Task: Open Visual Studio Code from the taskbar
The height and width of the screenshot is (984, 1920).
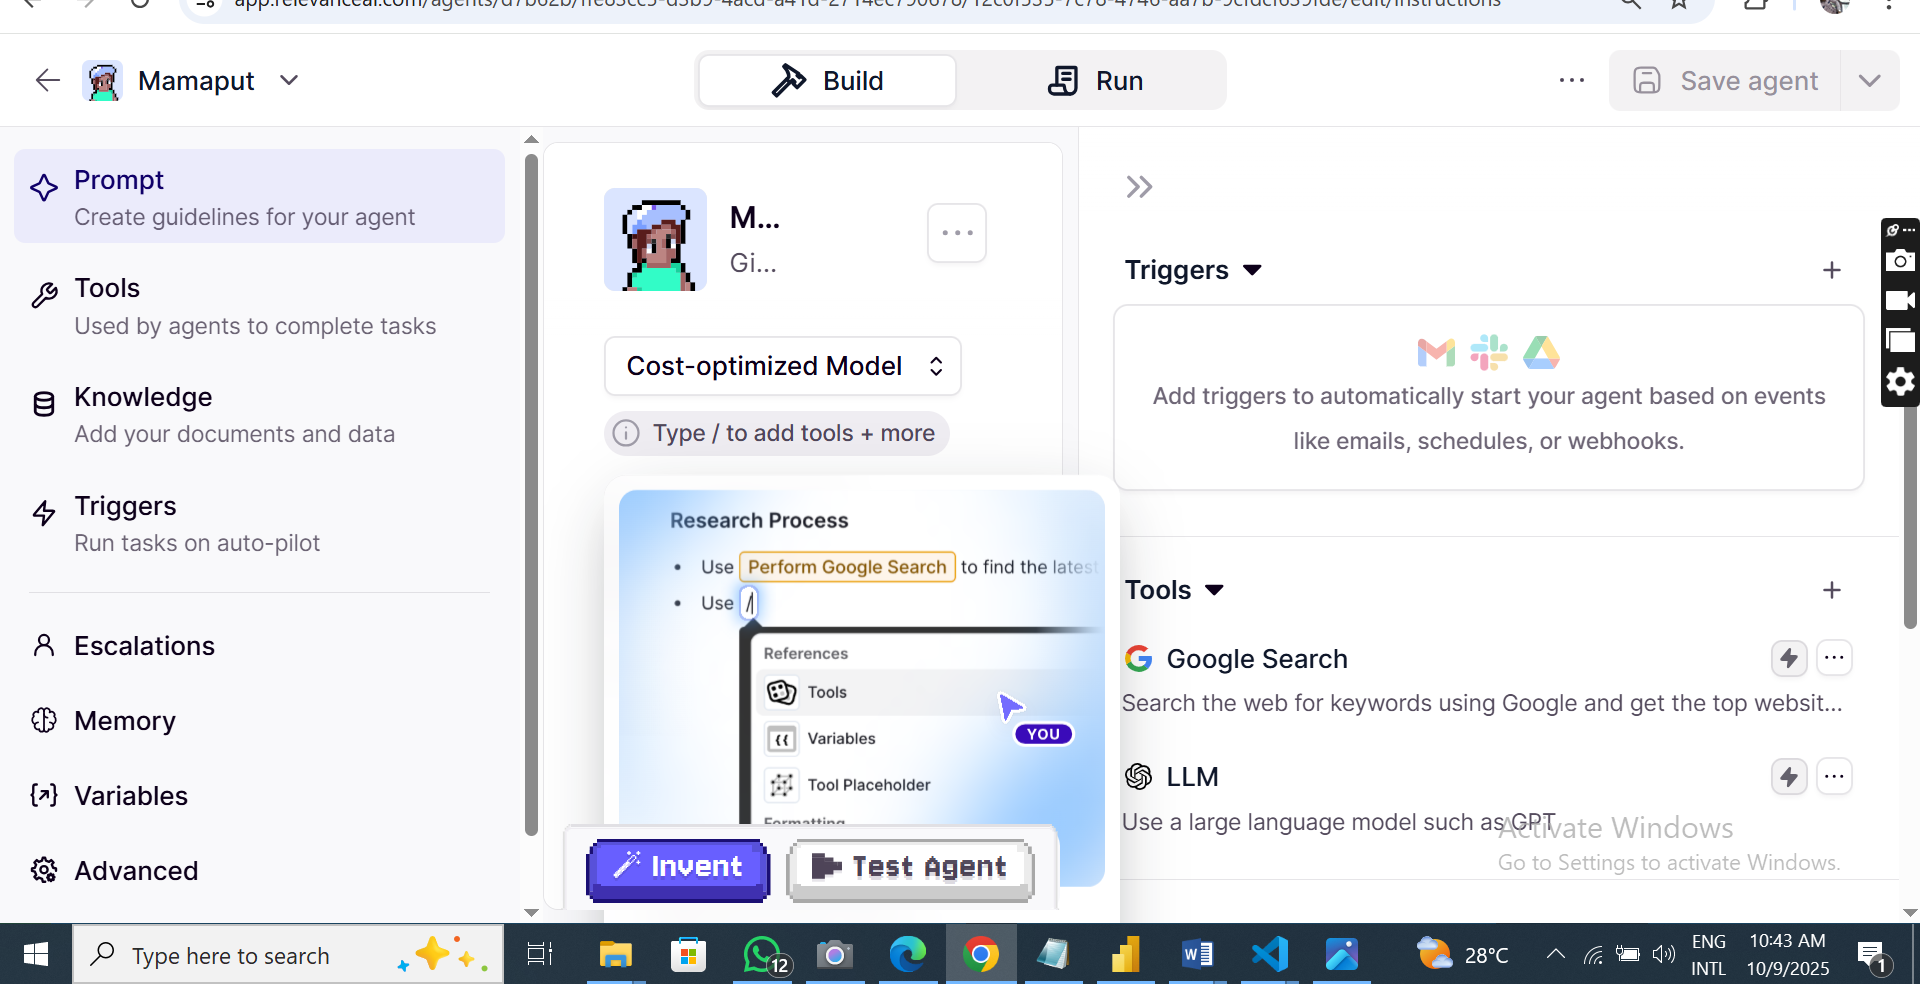Action: tap(1269, 954)
